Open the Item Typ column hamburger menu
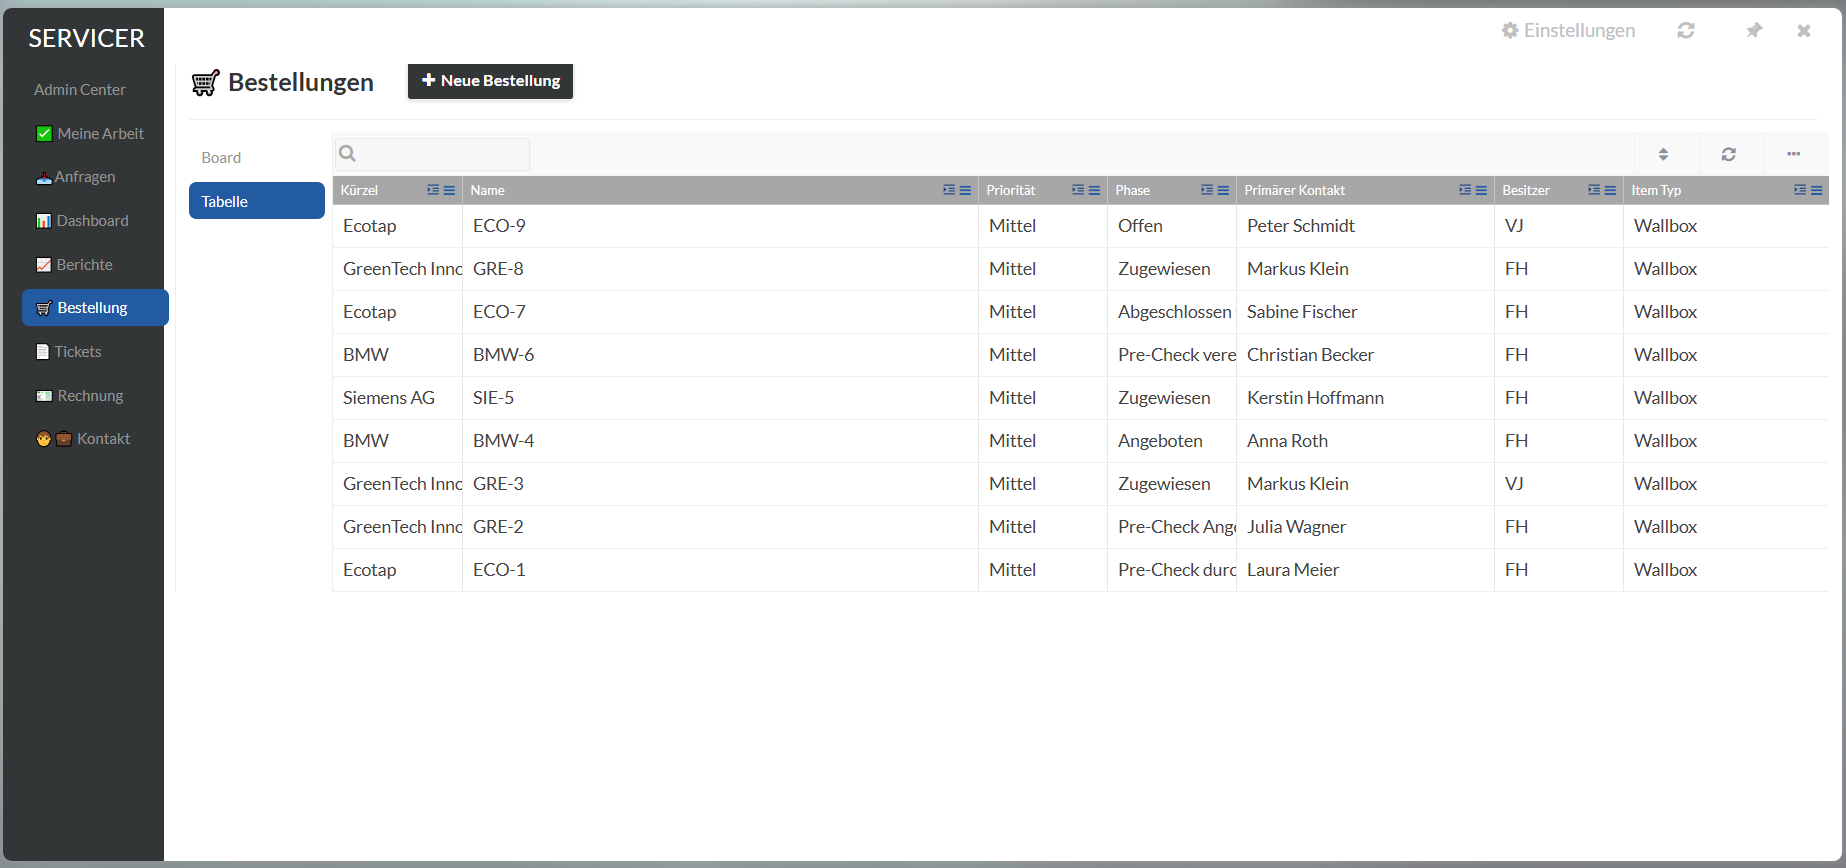The image size is (1846, 868). coord(1816,190)
